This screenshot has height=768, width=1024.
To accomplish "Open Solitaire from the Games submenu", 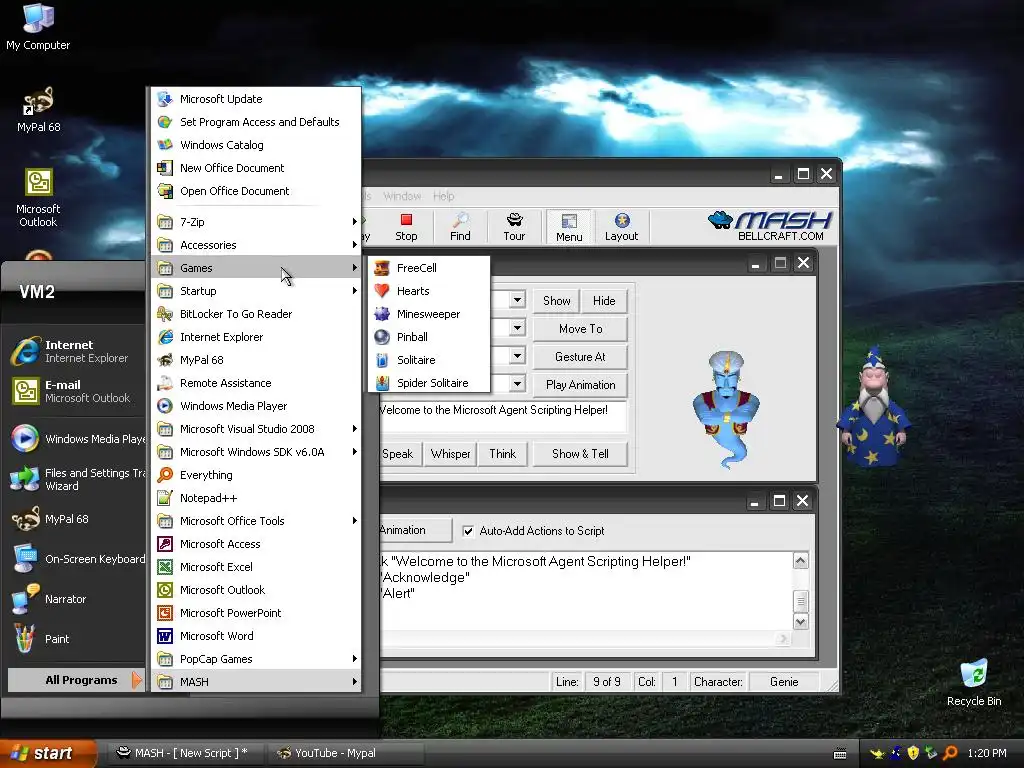I will click(x=428, y=360).
